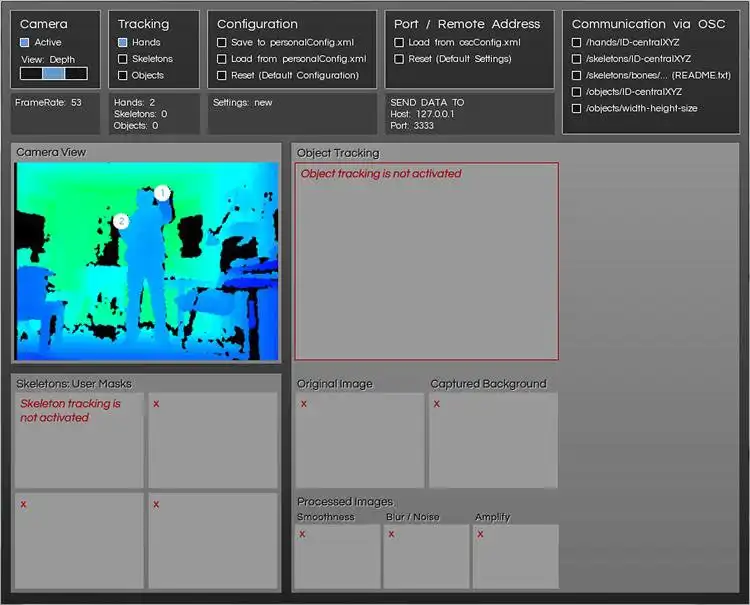This screenshot has height=605, width=750.
Task: Click the Smoothness panel red x
Action: 302,534
